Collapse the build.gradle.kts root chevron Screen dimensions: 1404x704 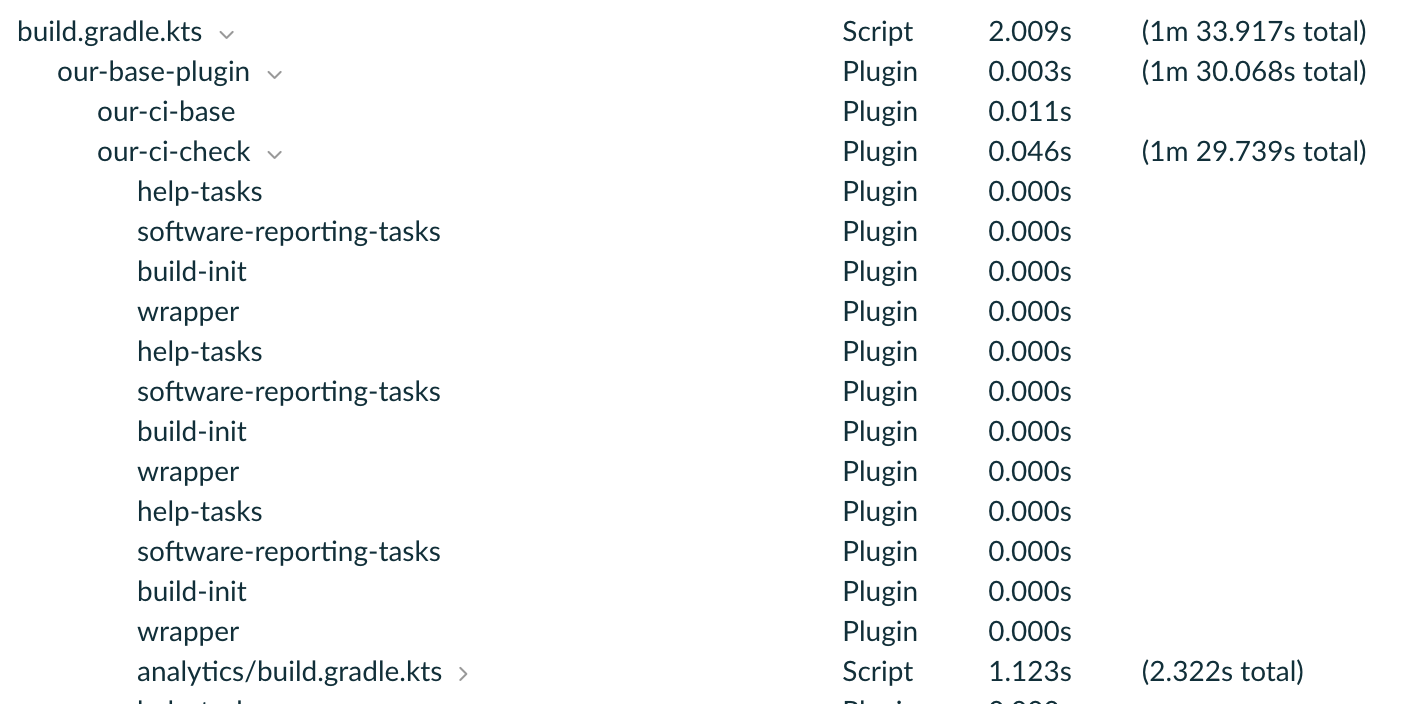227,33
